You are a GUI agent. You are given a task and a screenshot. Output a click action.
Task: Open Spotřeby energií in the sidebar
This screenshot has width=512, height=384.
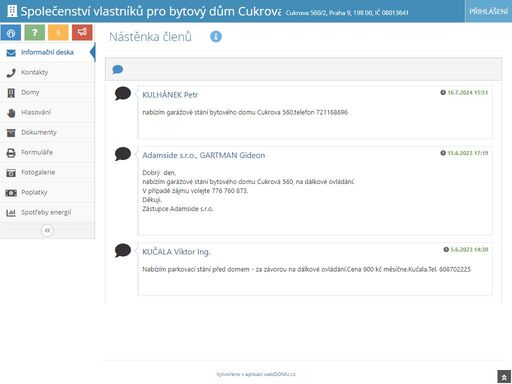tap(47, 212)
